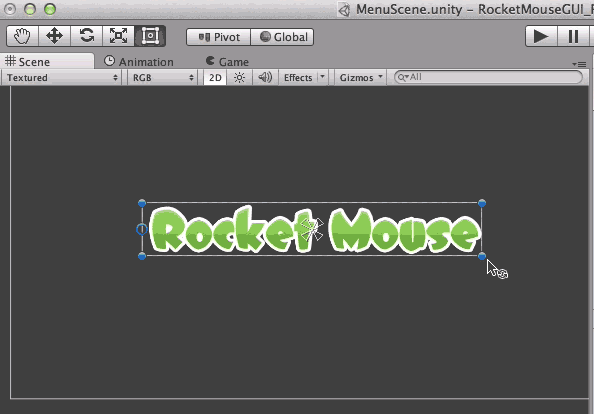Select the Scale tool
The height and width of the screenshot is (414, 594).
click(x=119, y=36)
